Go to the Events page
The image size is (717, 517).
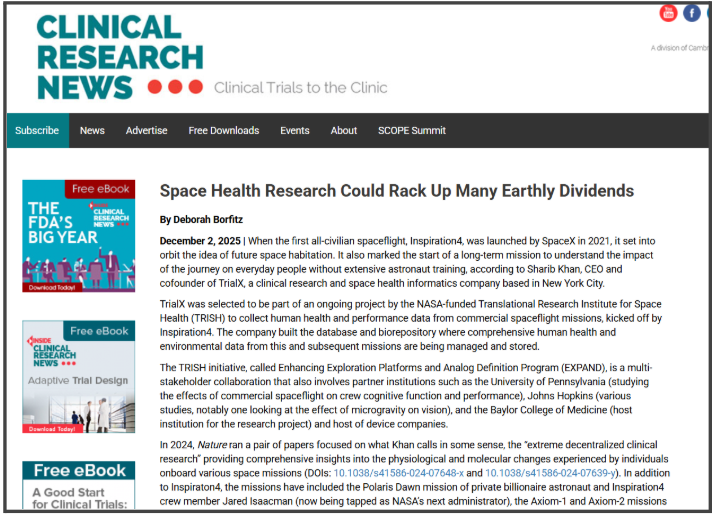tap(295, 130)
